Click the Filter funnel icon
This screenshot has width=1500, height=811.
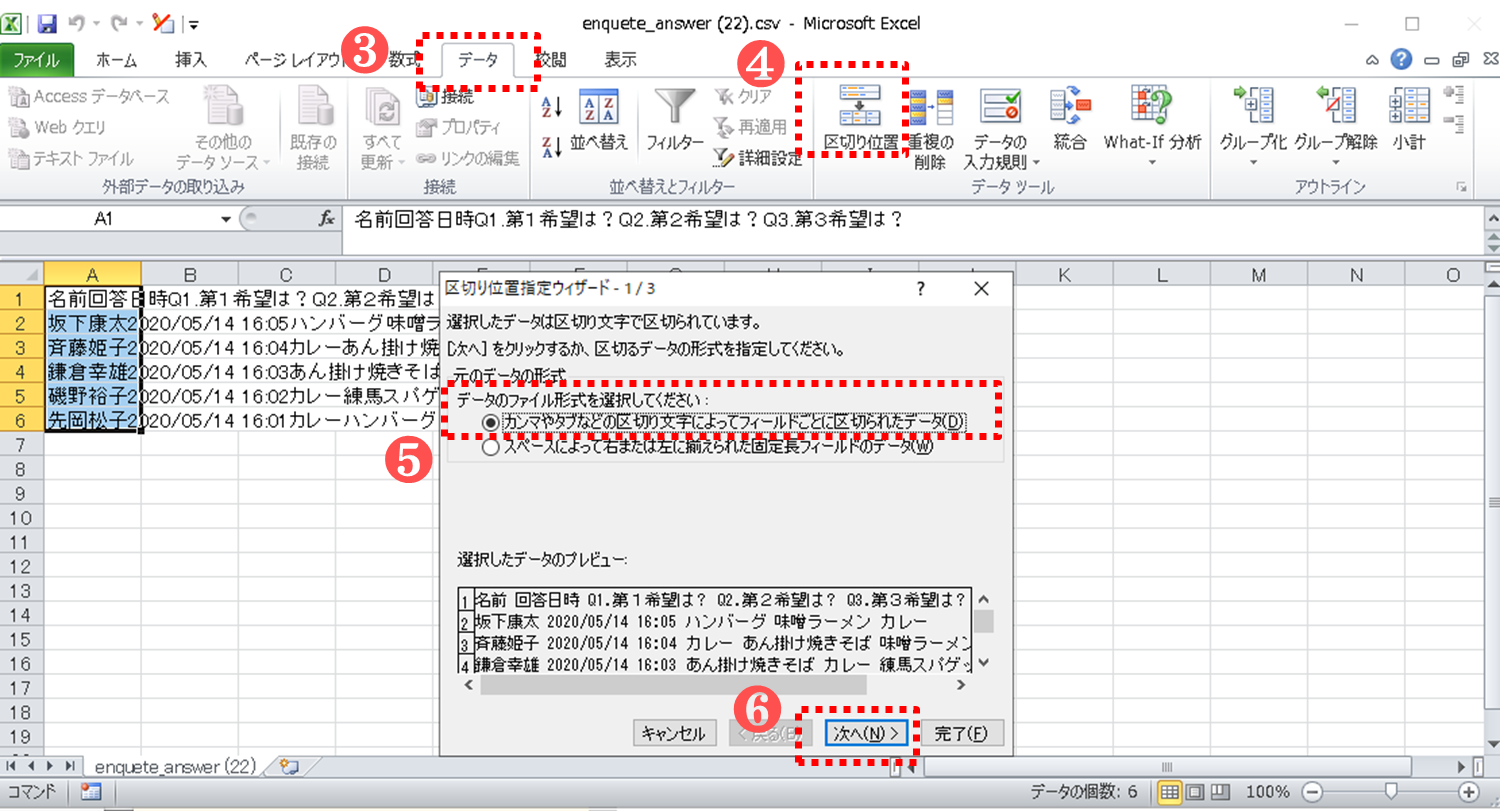tap(673, 108)
